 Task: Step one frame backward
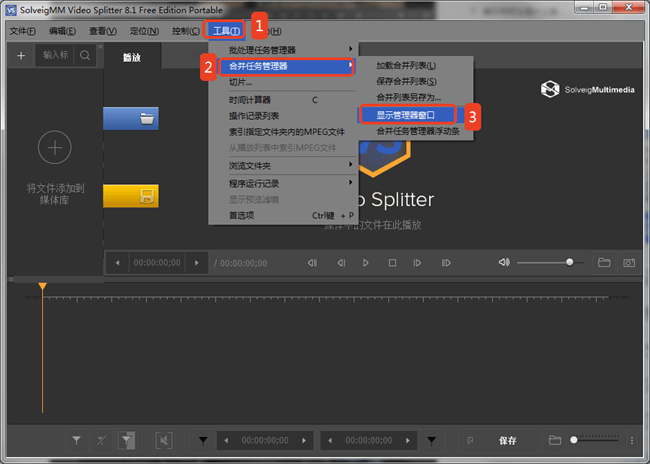[x=341, y=263]
